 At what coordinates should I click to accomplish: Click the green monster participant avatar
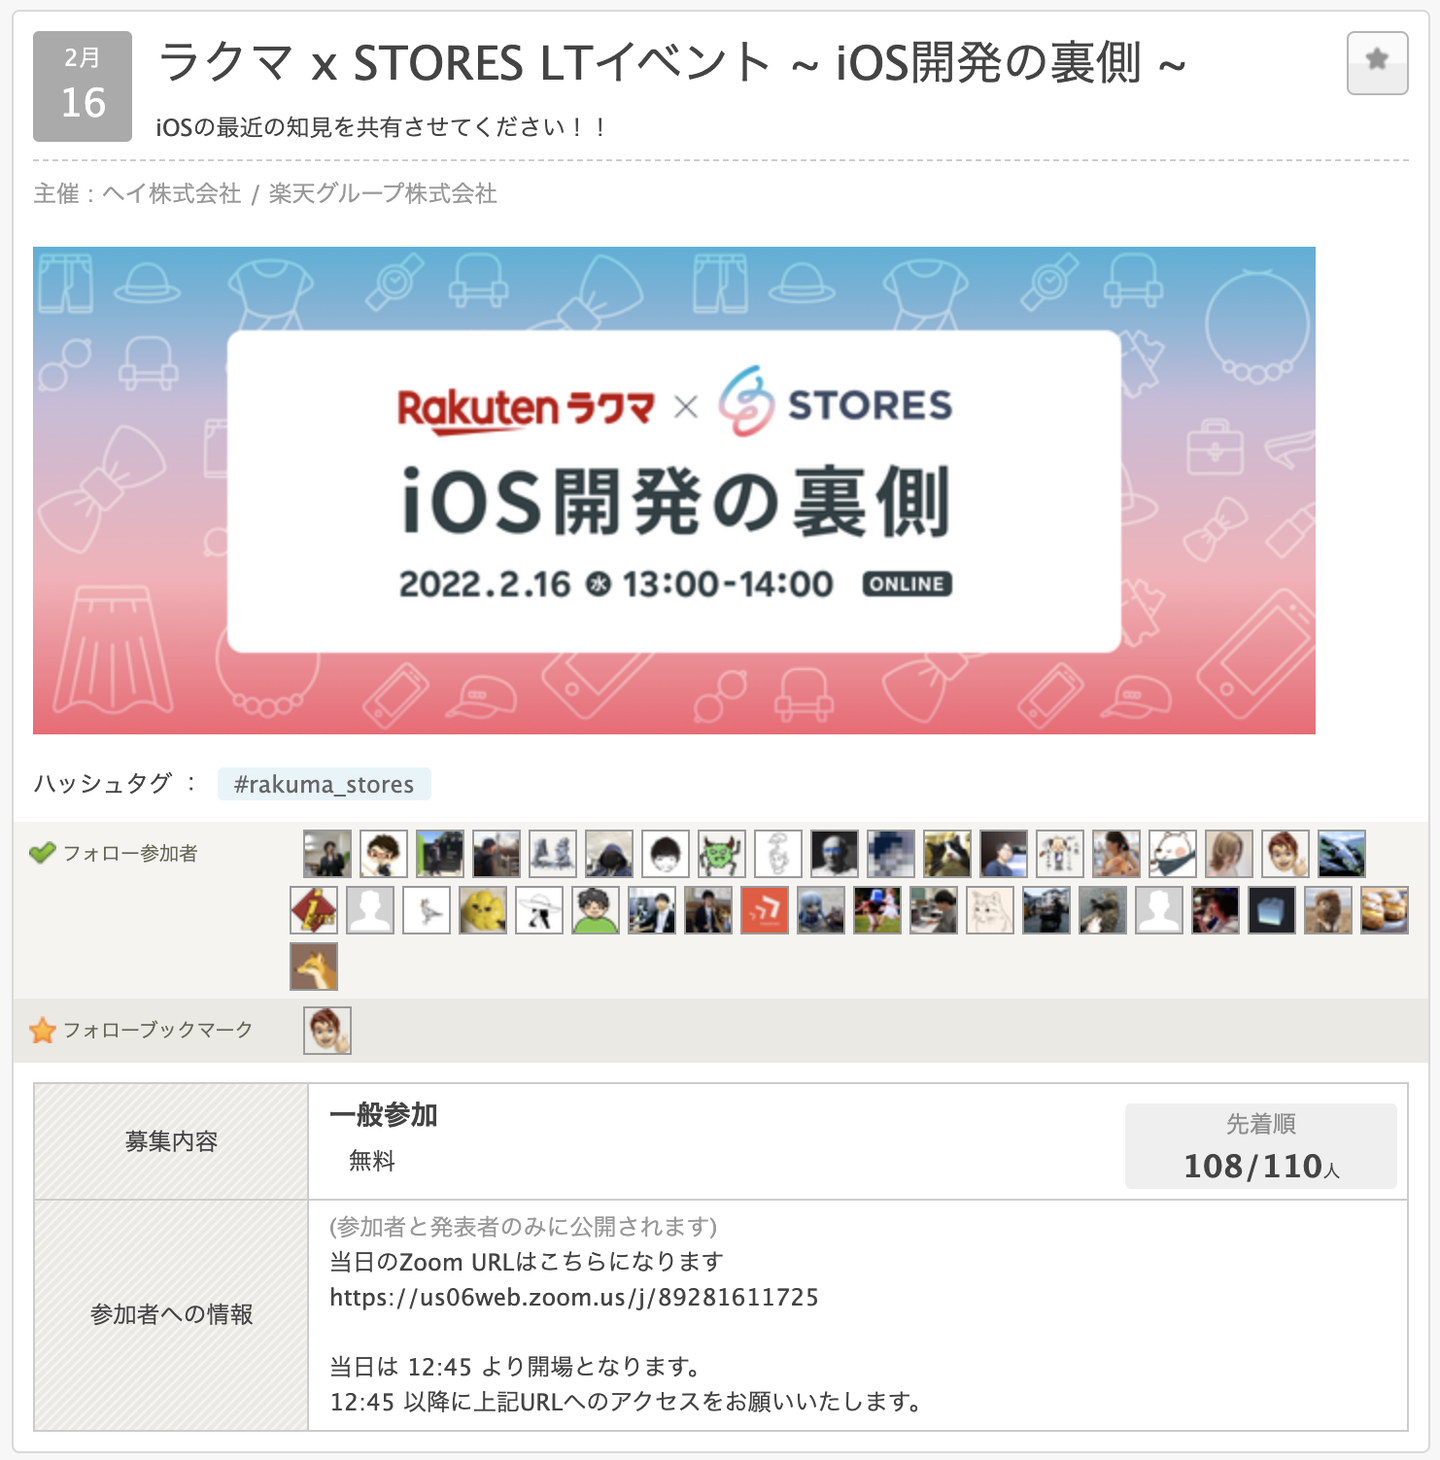pyautogui.click(x=721, y=854)
